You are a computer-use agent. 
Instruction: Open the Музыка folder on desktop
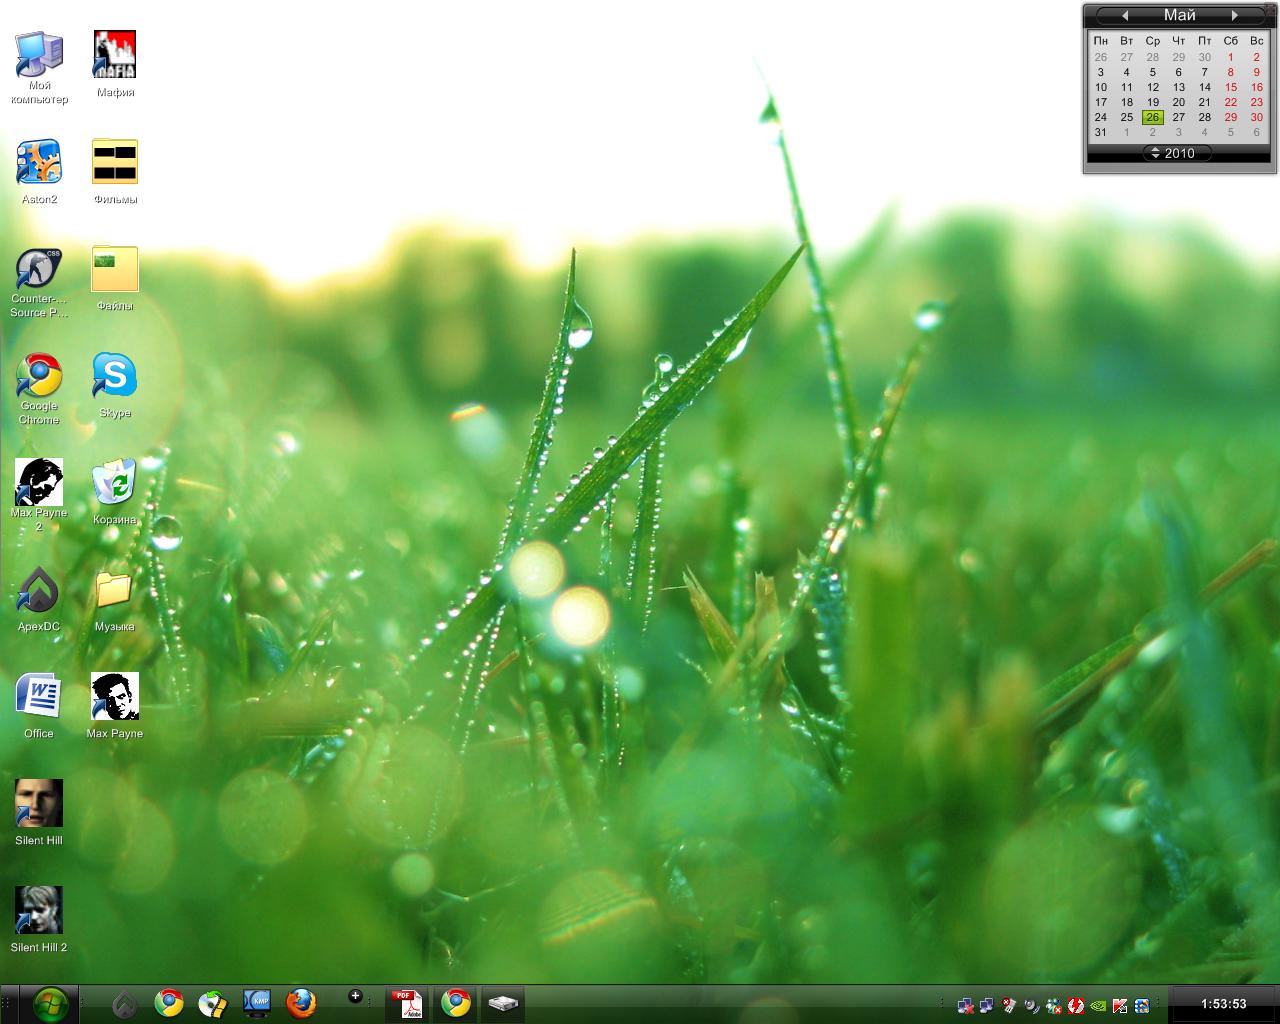(115, 591)
